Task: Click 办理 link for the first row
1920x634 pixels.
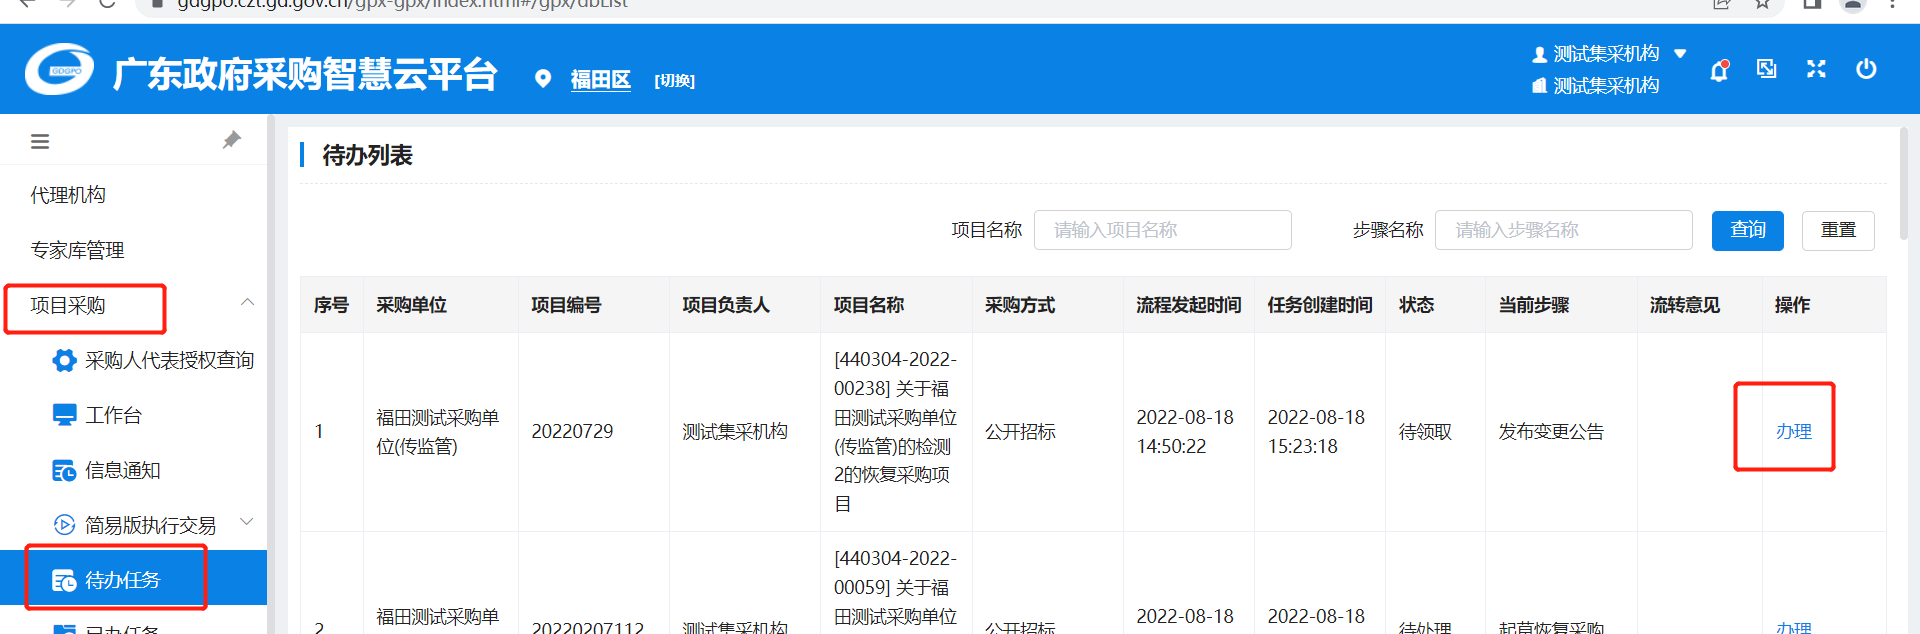Action: point(1793,432)
